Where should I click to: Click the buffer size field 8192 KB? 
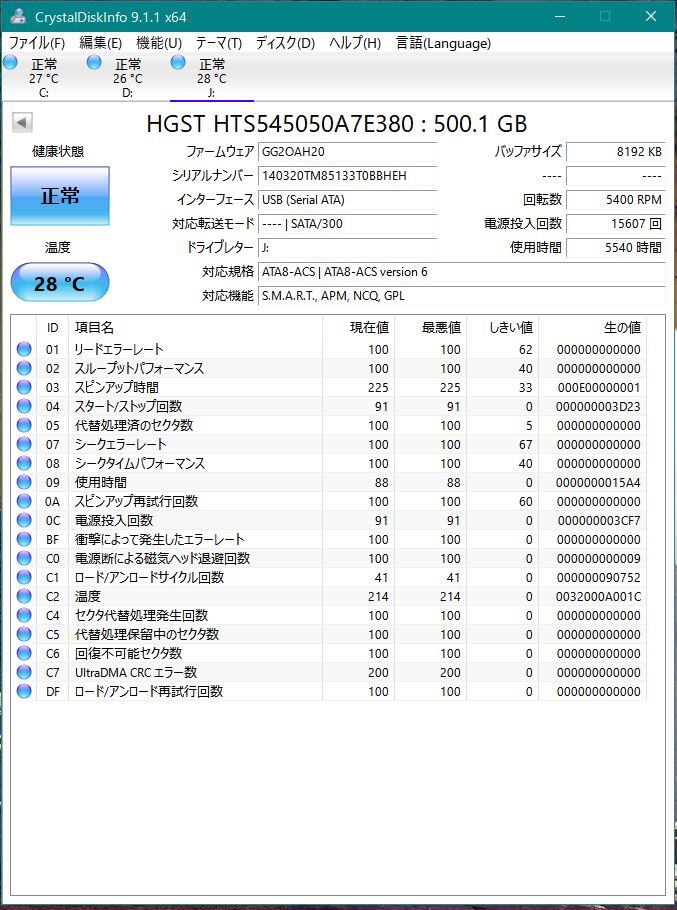616,152
